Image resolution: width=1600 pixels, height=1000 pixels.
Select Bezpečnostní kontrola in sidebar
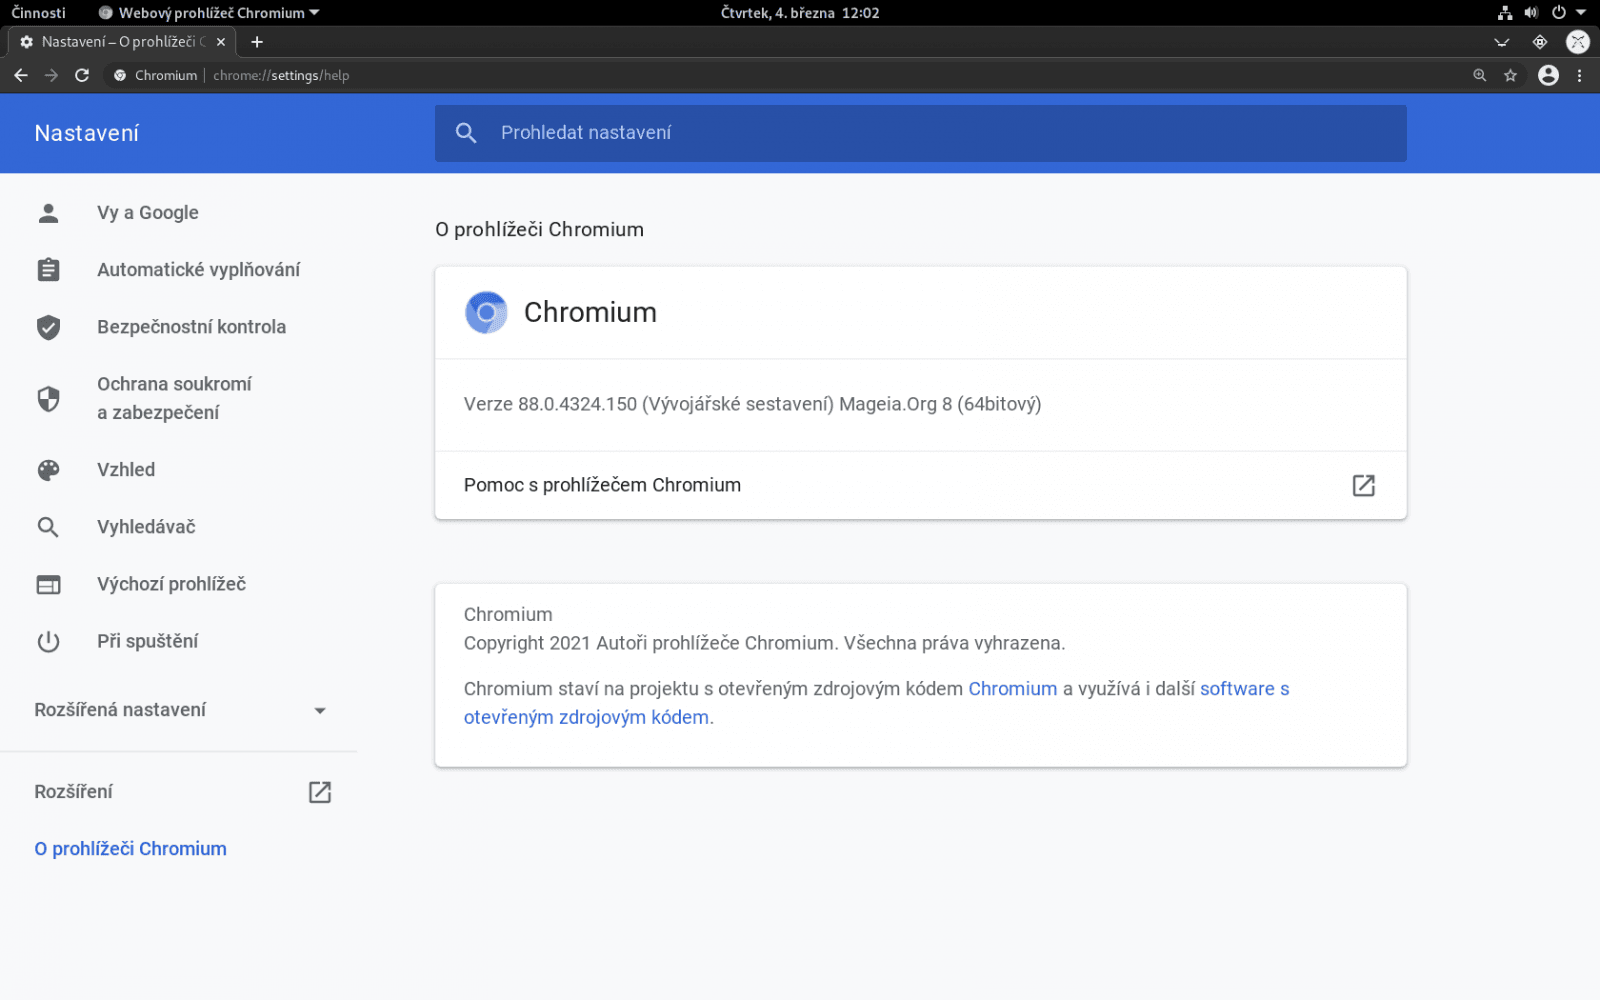pyautogui.click(x=191, y=327)
